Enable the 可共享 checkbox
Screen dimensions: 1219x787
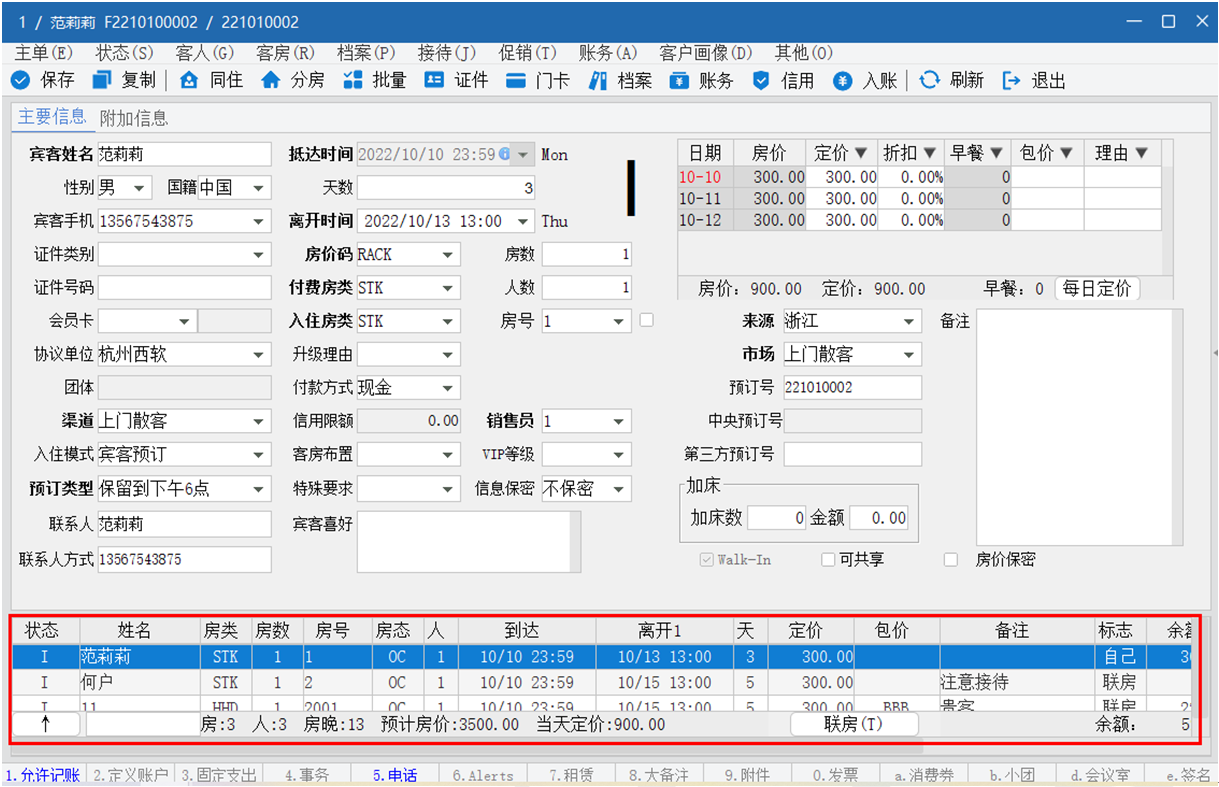click(828, 560)
